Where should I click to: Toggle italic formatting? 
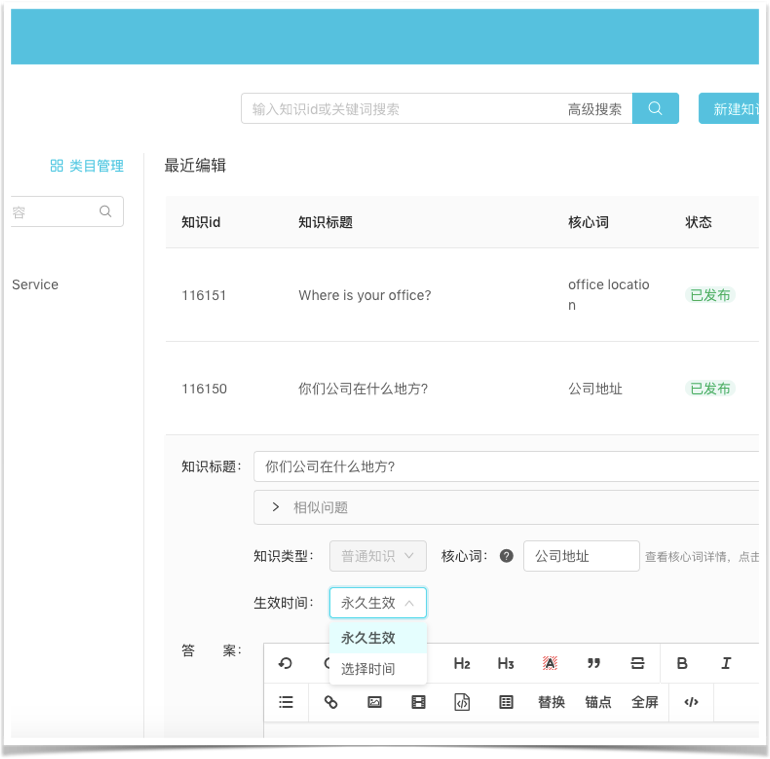[x=726, y=663]
